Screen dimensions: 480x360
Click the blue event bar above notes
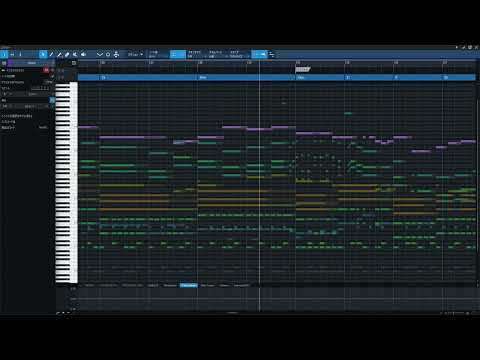click(277, 77)
